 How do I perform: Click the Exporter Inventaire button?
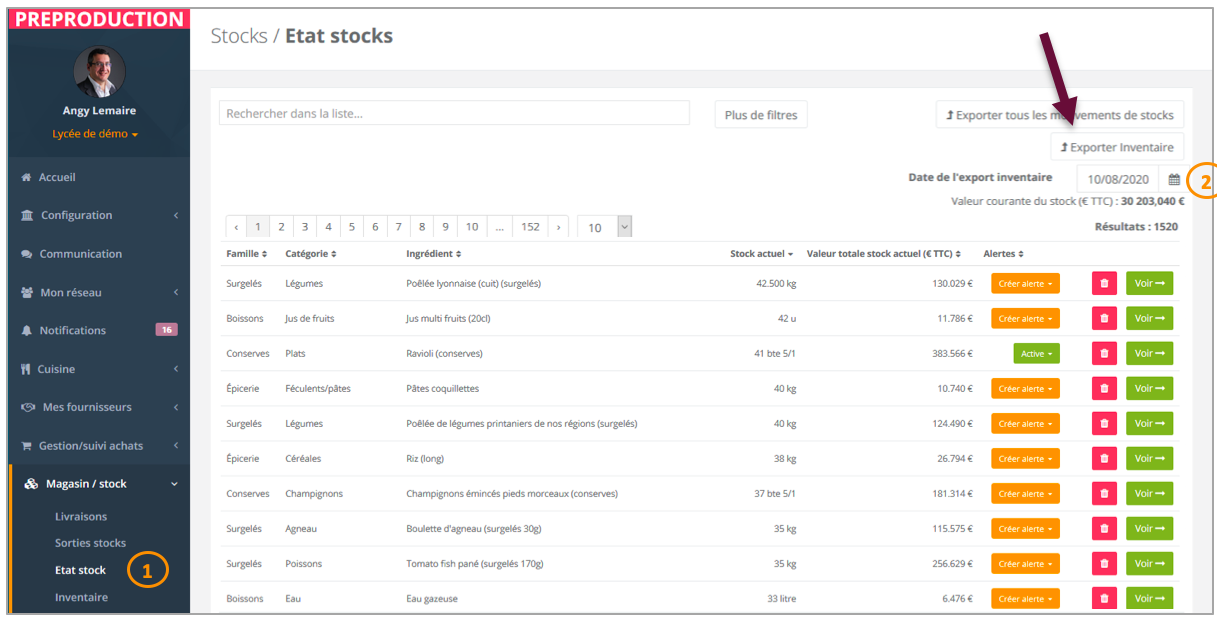coord(1117,147)
